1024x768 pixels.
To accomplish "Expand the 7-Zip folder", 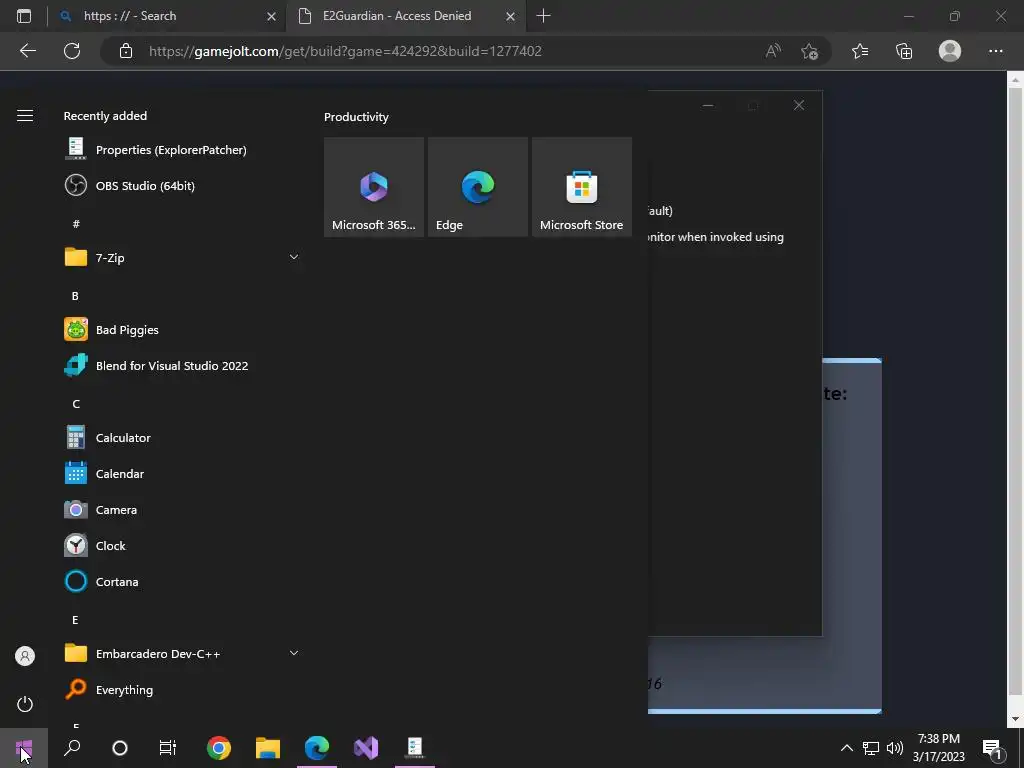I will (x=181, y=257).
